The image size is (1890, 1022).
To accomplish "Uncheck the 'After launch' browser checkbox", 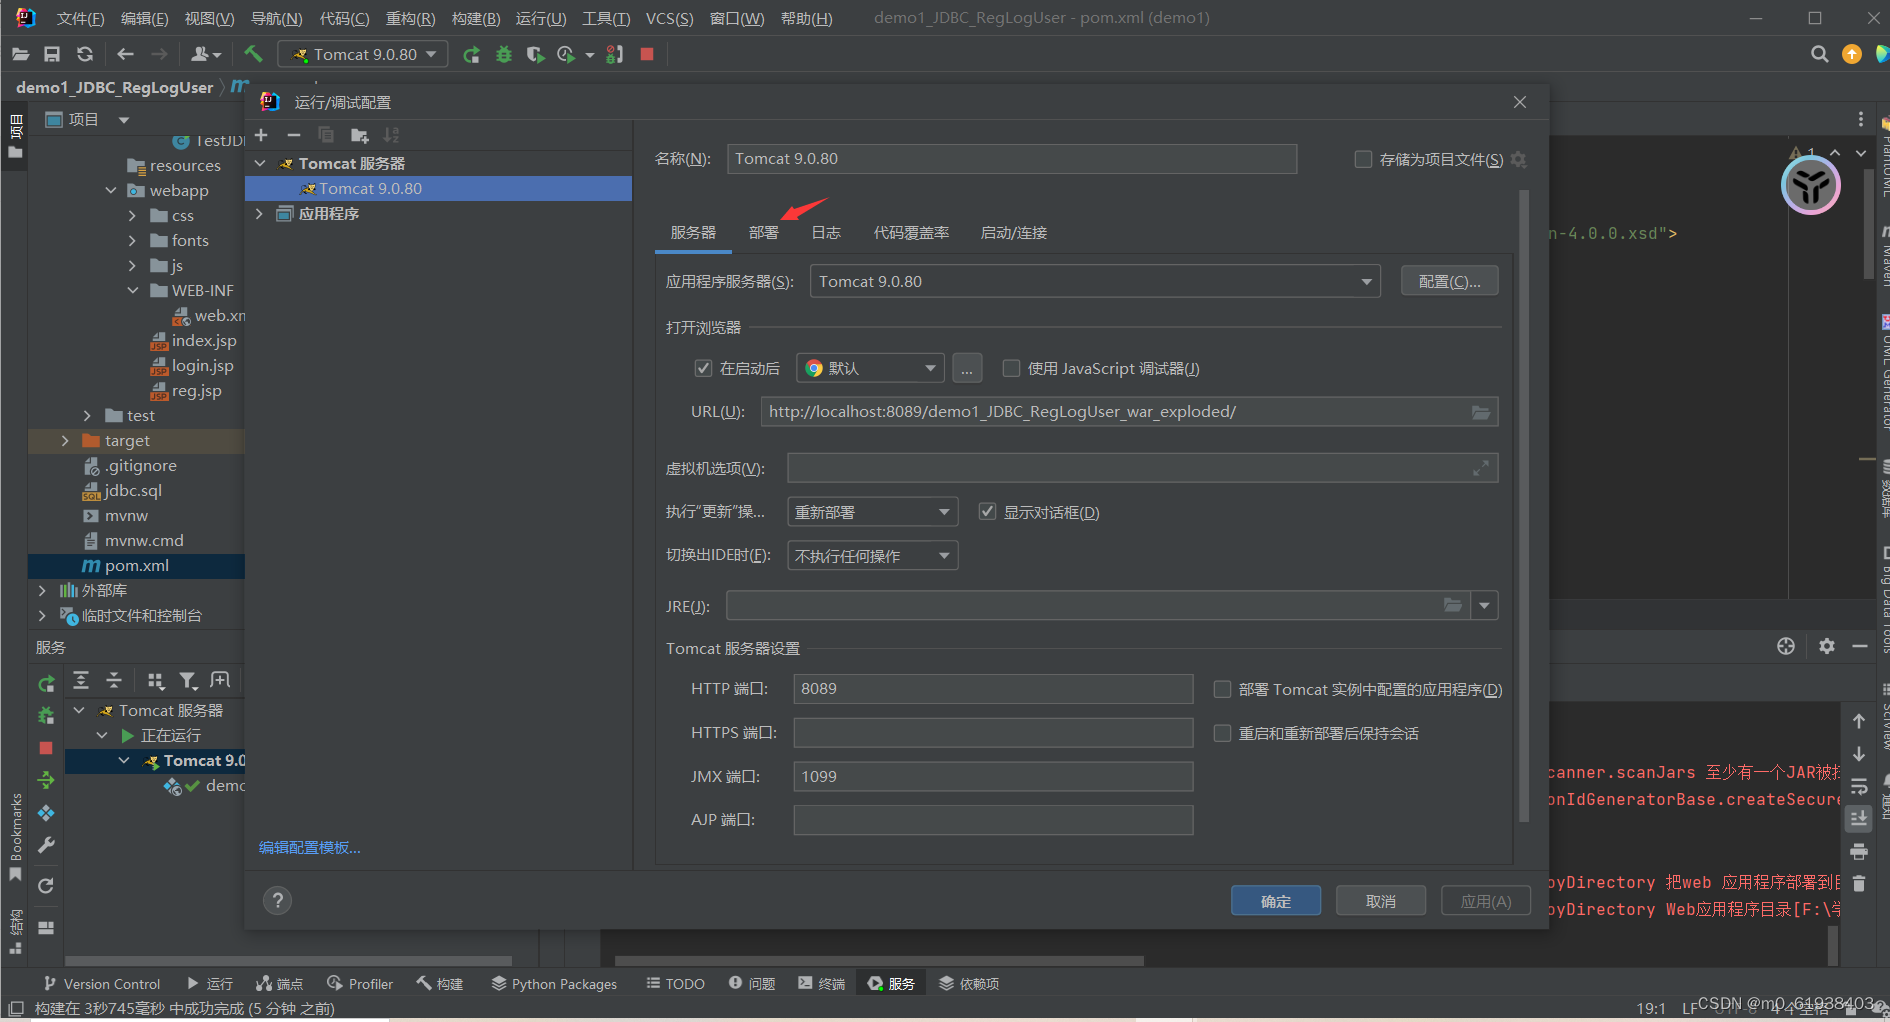I will pos(703,368).
